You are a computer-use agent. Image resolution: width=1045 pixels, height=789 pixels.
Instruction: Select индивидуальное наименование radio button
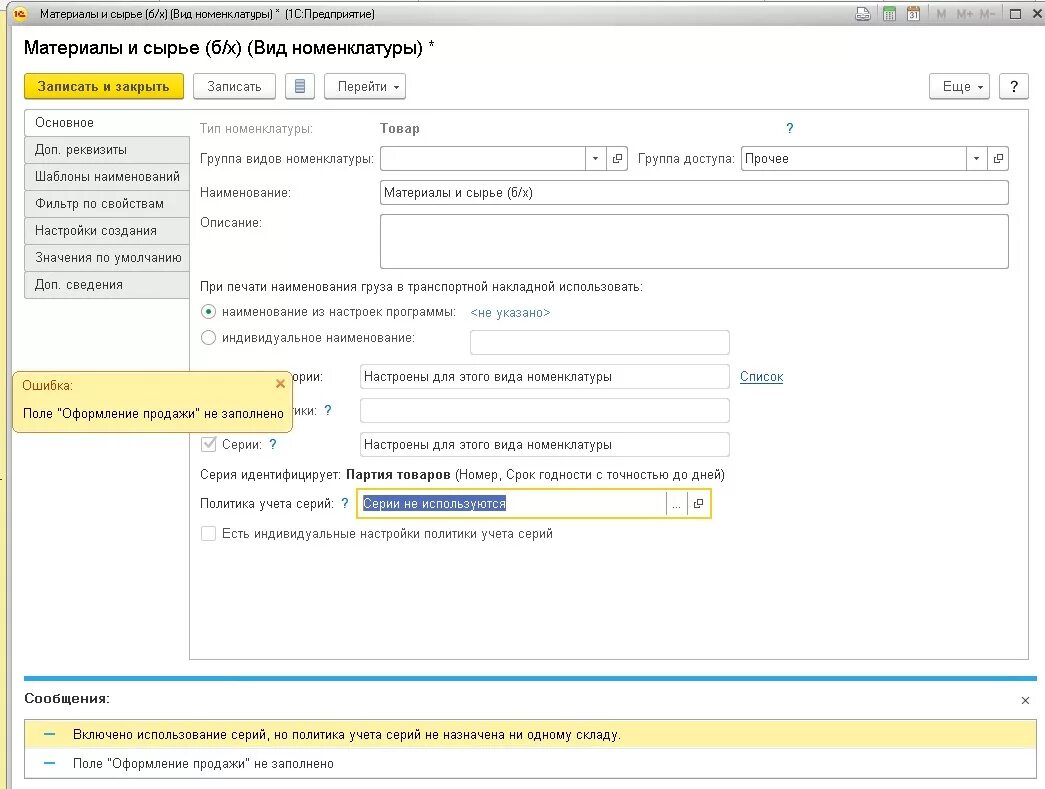point(209,338)
